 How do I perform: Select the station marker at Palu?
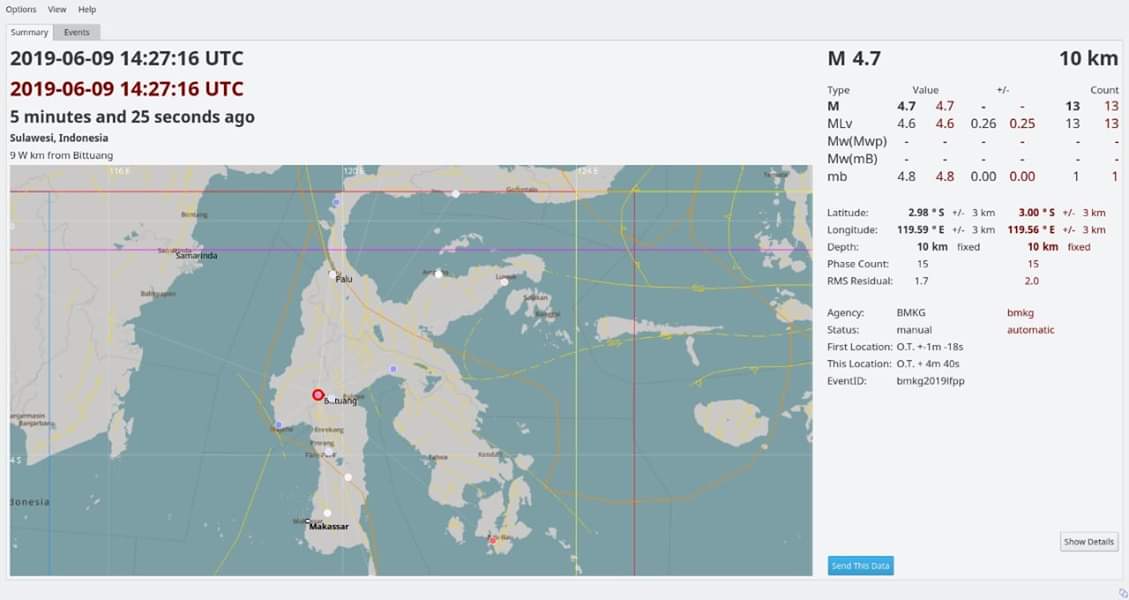[332, 274]
